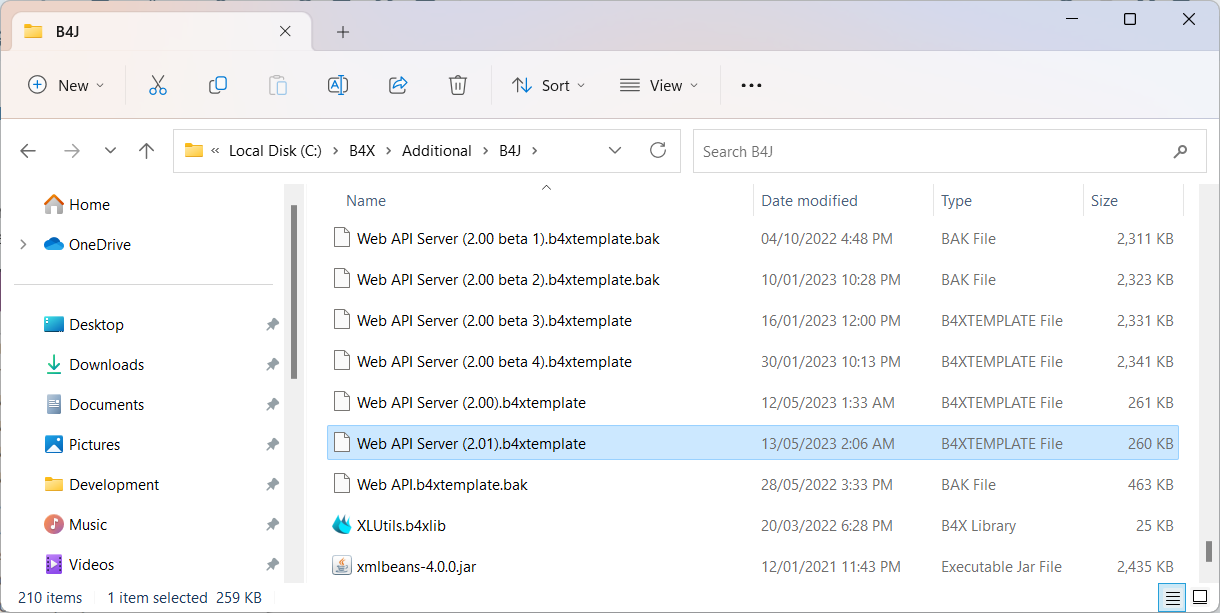Click the B4X breadcrumb in address bar
Image resolution: width=1220 pixels, height=613 pixels.
tap(361, 151)
